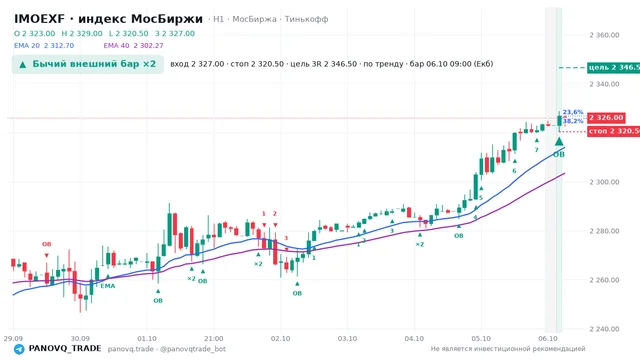This screenshot has height=360, width=640.
Task: Click the 2 280.00 price axis label
Action: click(604, 231)
